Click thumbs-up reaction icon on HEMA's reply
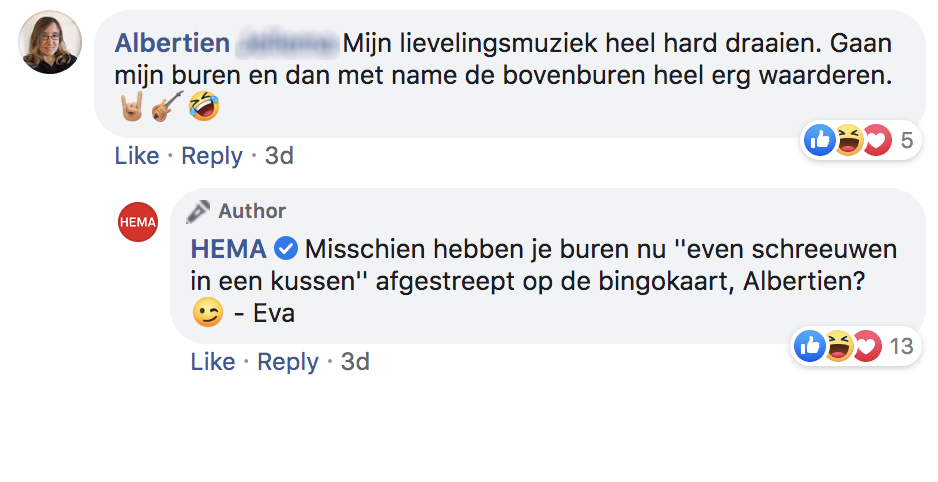 811,346
